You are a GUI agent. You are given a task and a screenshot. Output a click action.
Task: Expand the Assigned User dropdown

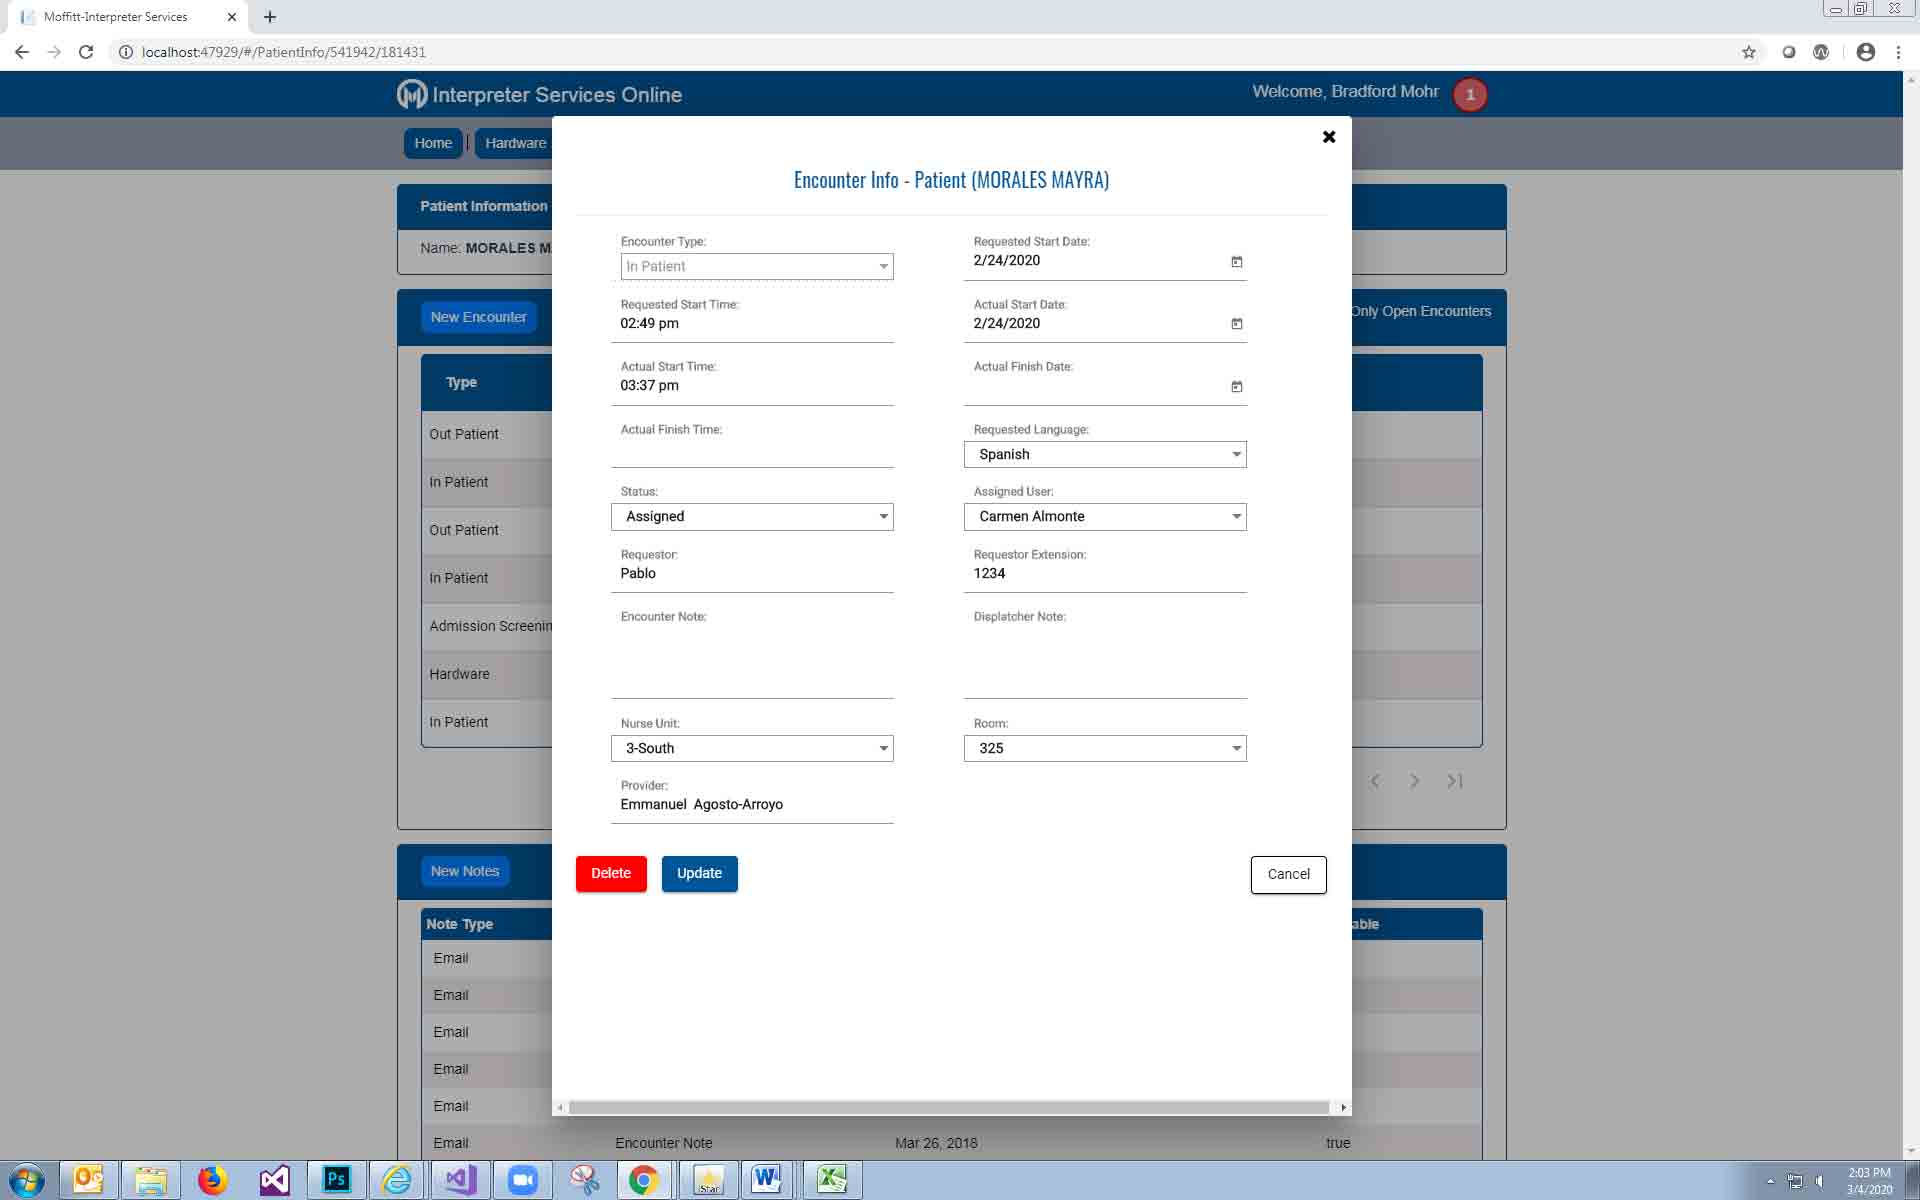[x=1105, y=517]
